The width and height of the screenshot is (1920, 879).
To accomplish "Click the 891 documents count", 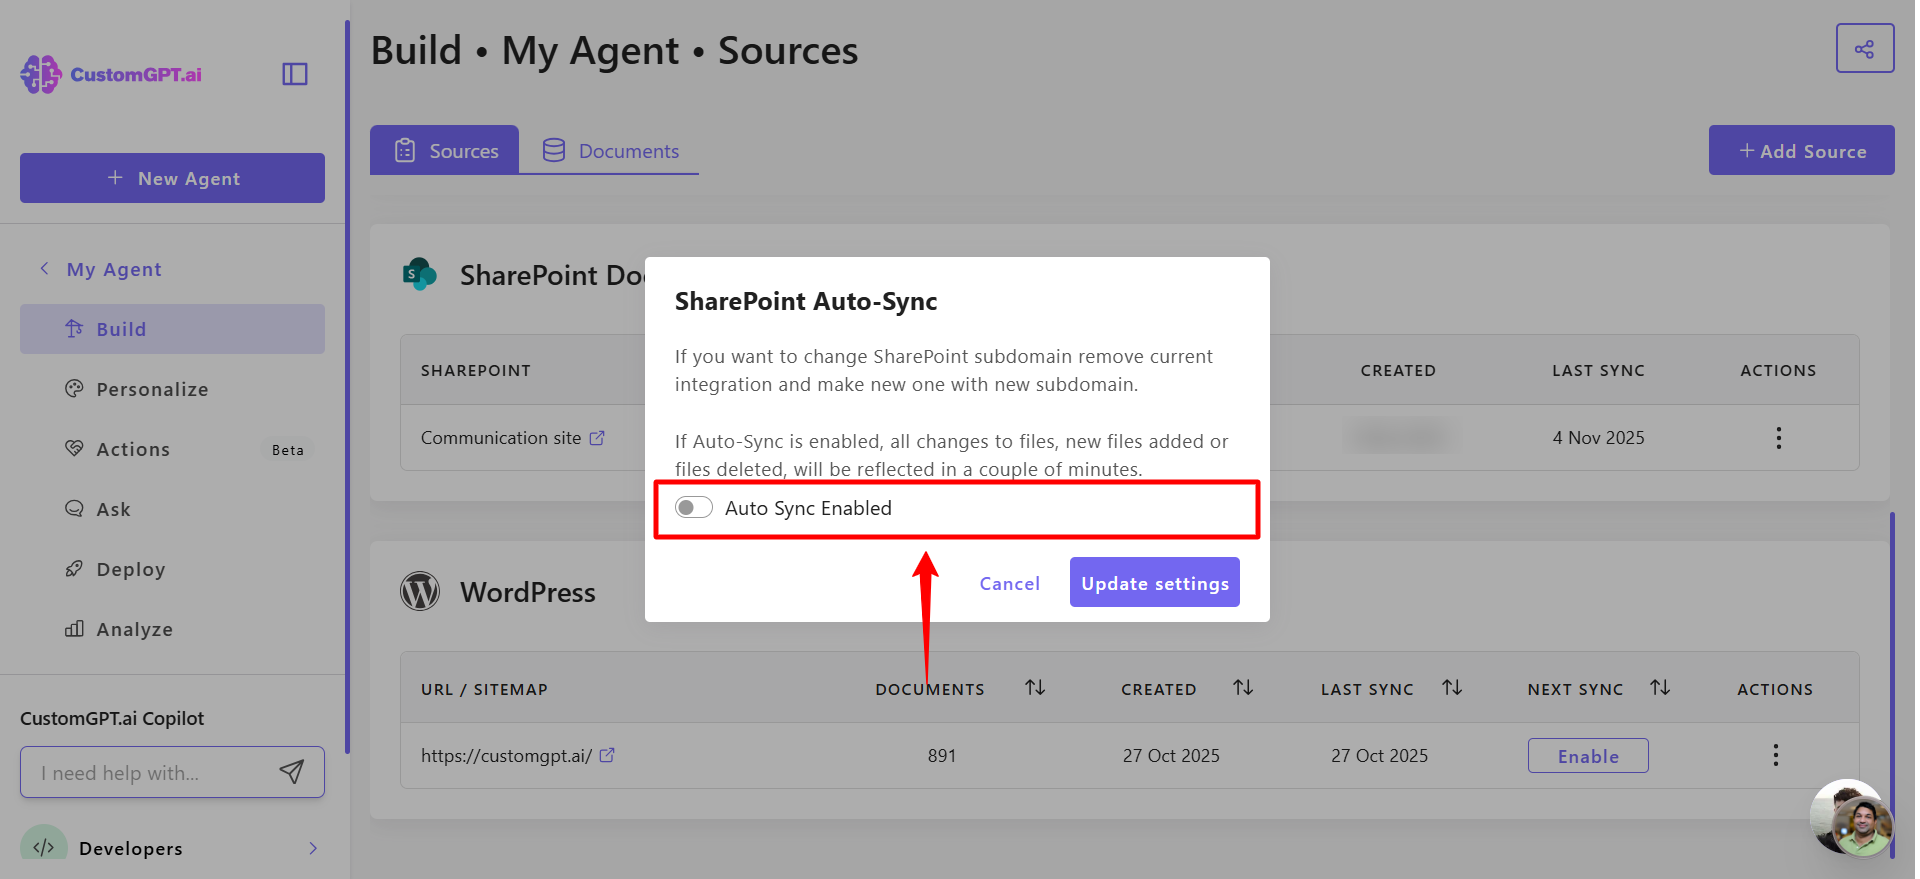I will 941,756.
